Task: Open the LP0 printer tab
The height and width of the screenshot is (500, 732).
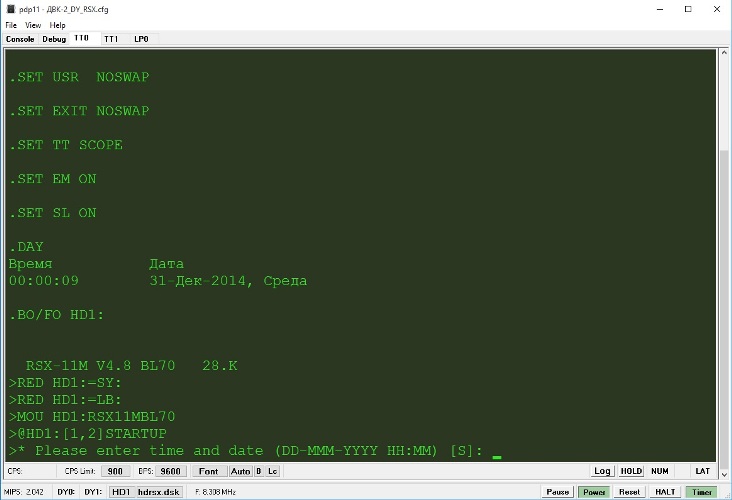Action: coord(141,39)
